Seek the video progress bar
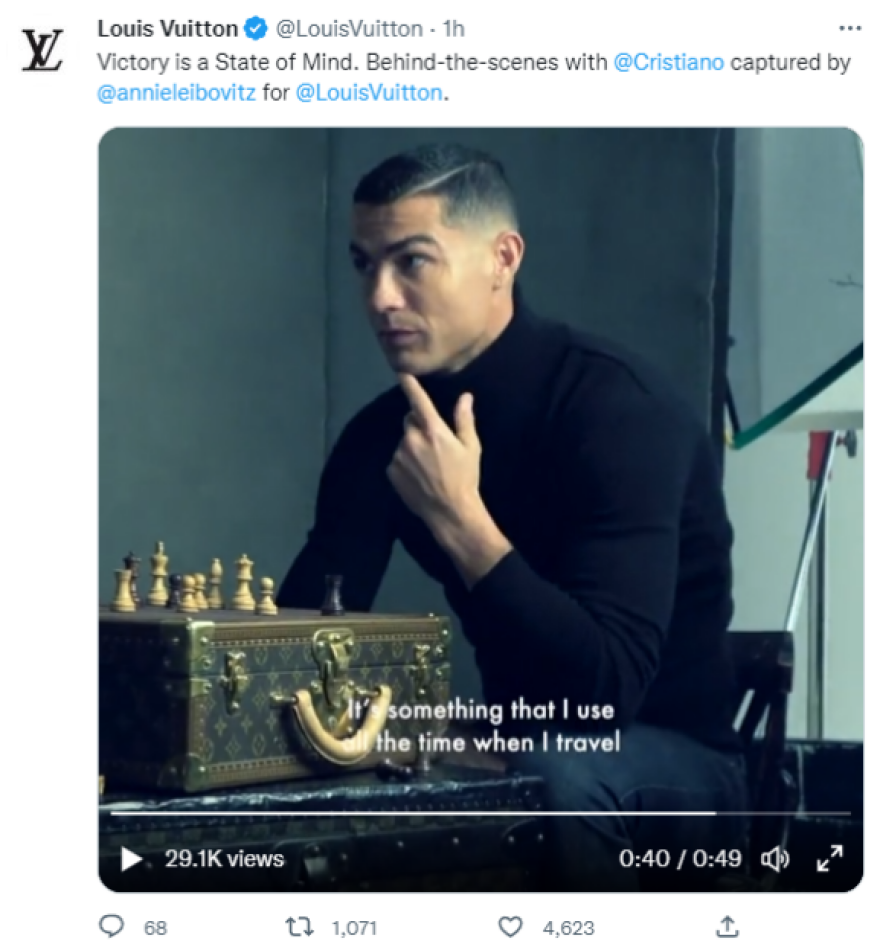Screen dimensions: 880x947 [480, 814]
